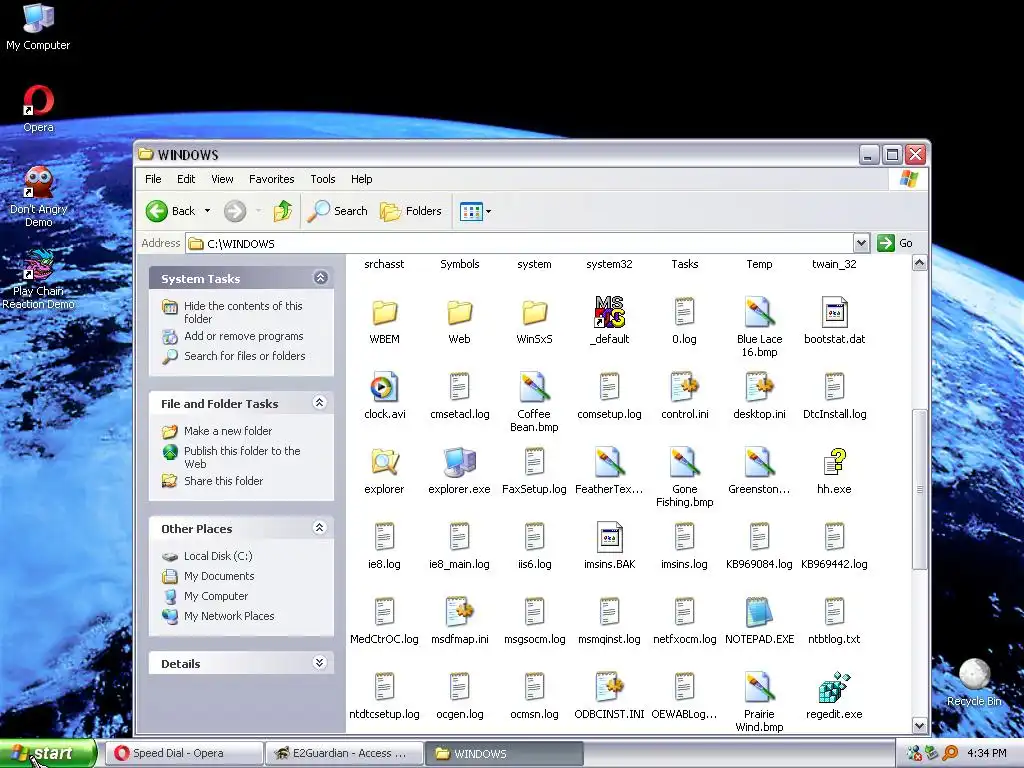This screenshot has height=768, width=1024.
Task: Open the address bar dropdown arrow
Action: click(861, 243)
